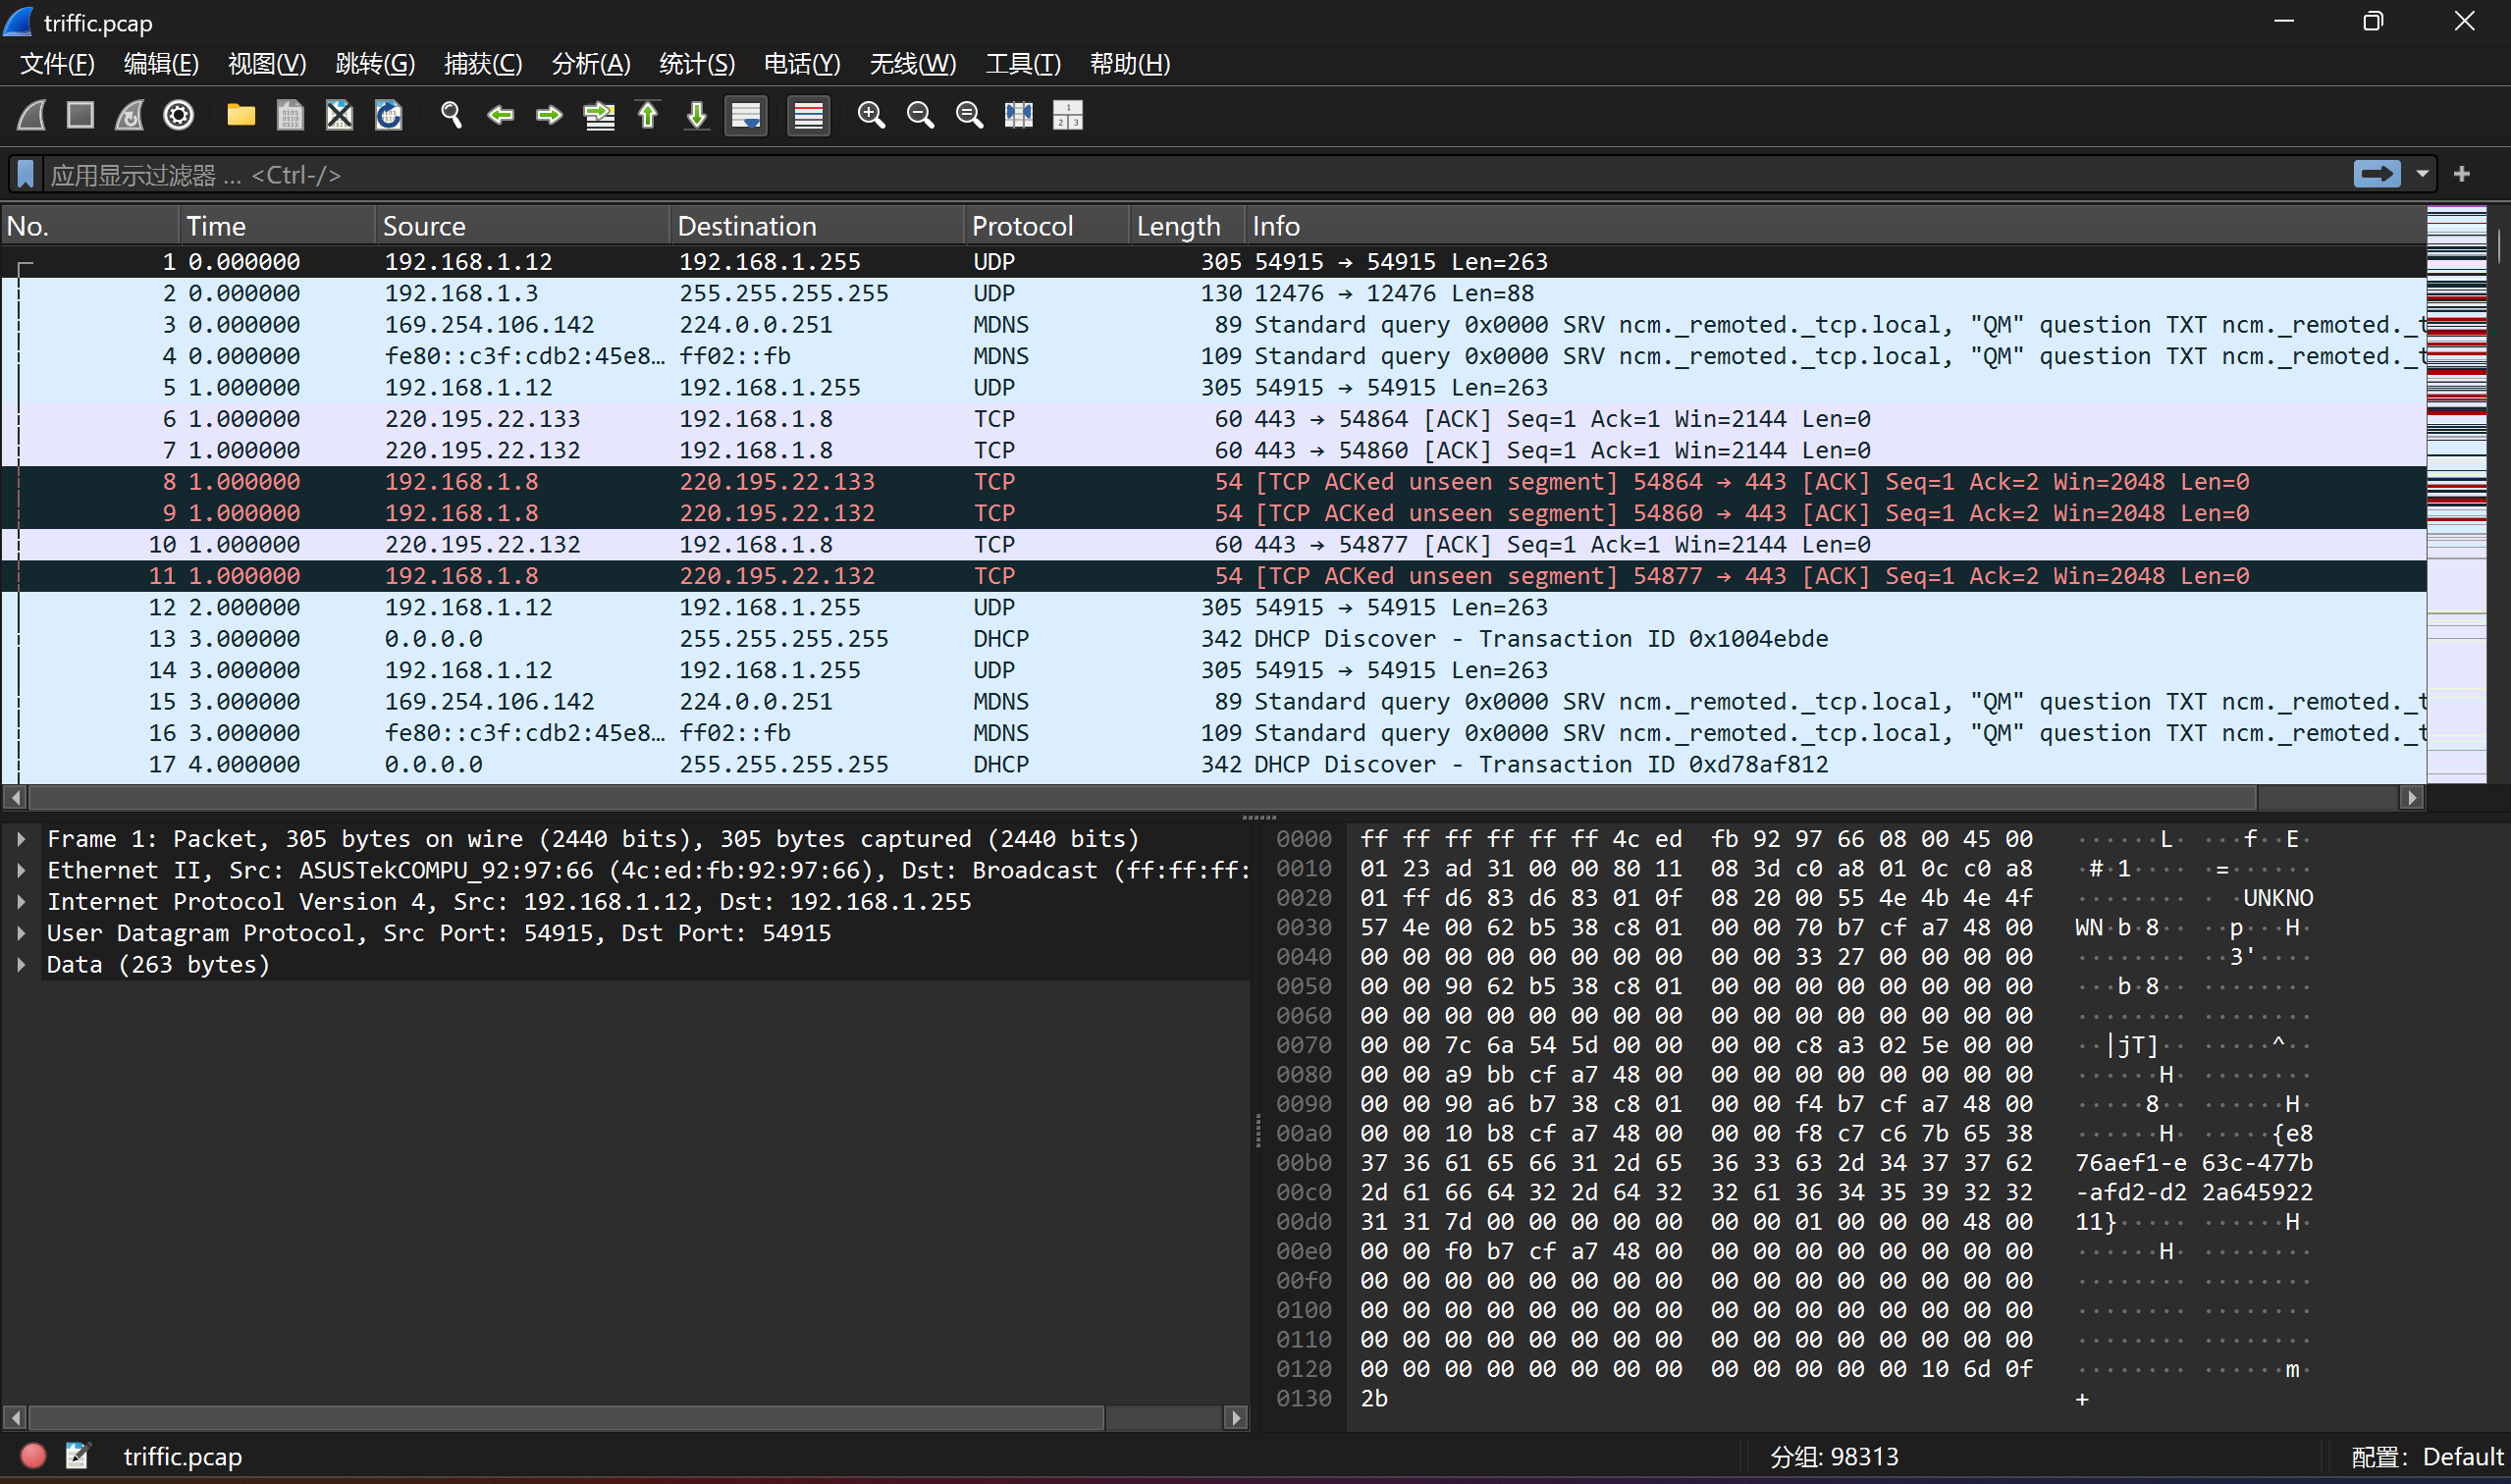This screenshot has width=2511, height=1484.
Task: Click the resize columns icon
Action: [1019, 115]
